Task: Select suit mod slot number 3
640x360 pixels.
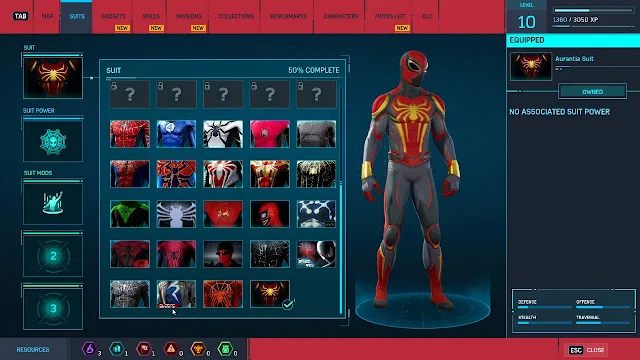Action: click(x=53, y=309)
